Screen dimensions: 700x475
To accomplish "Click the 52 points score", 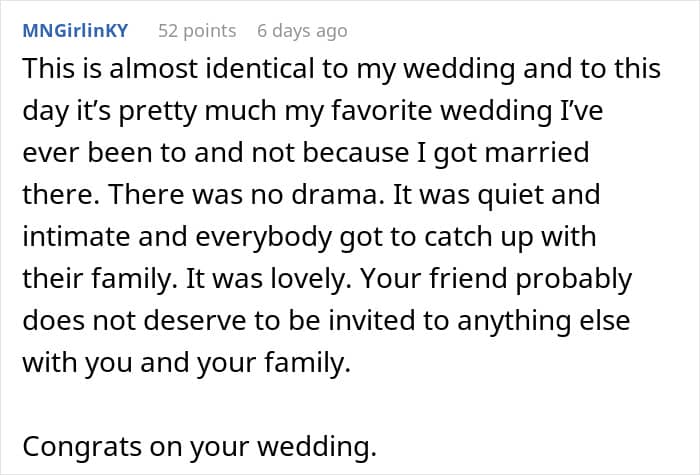I will click(198, 31).
